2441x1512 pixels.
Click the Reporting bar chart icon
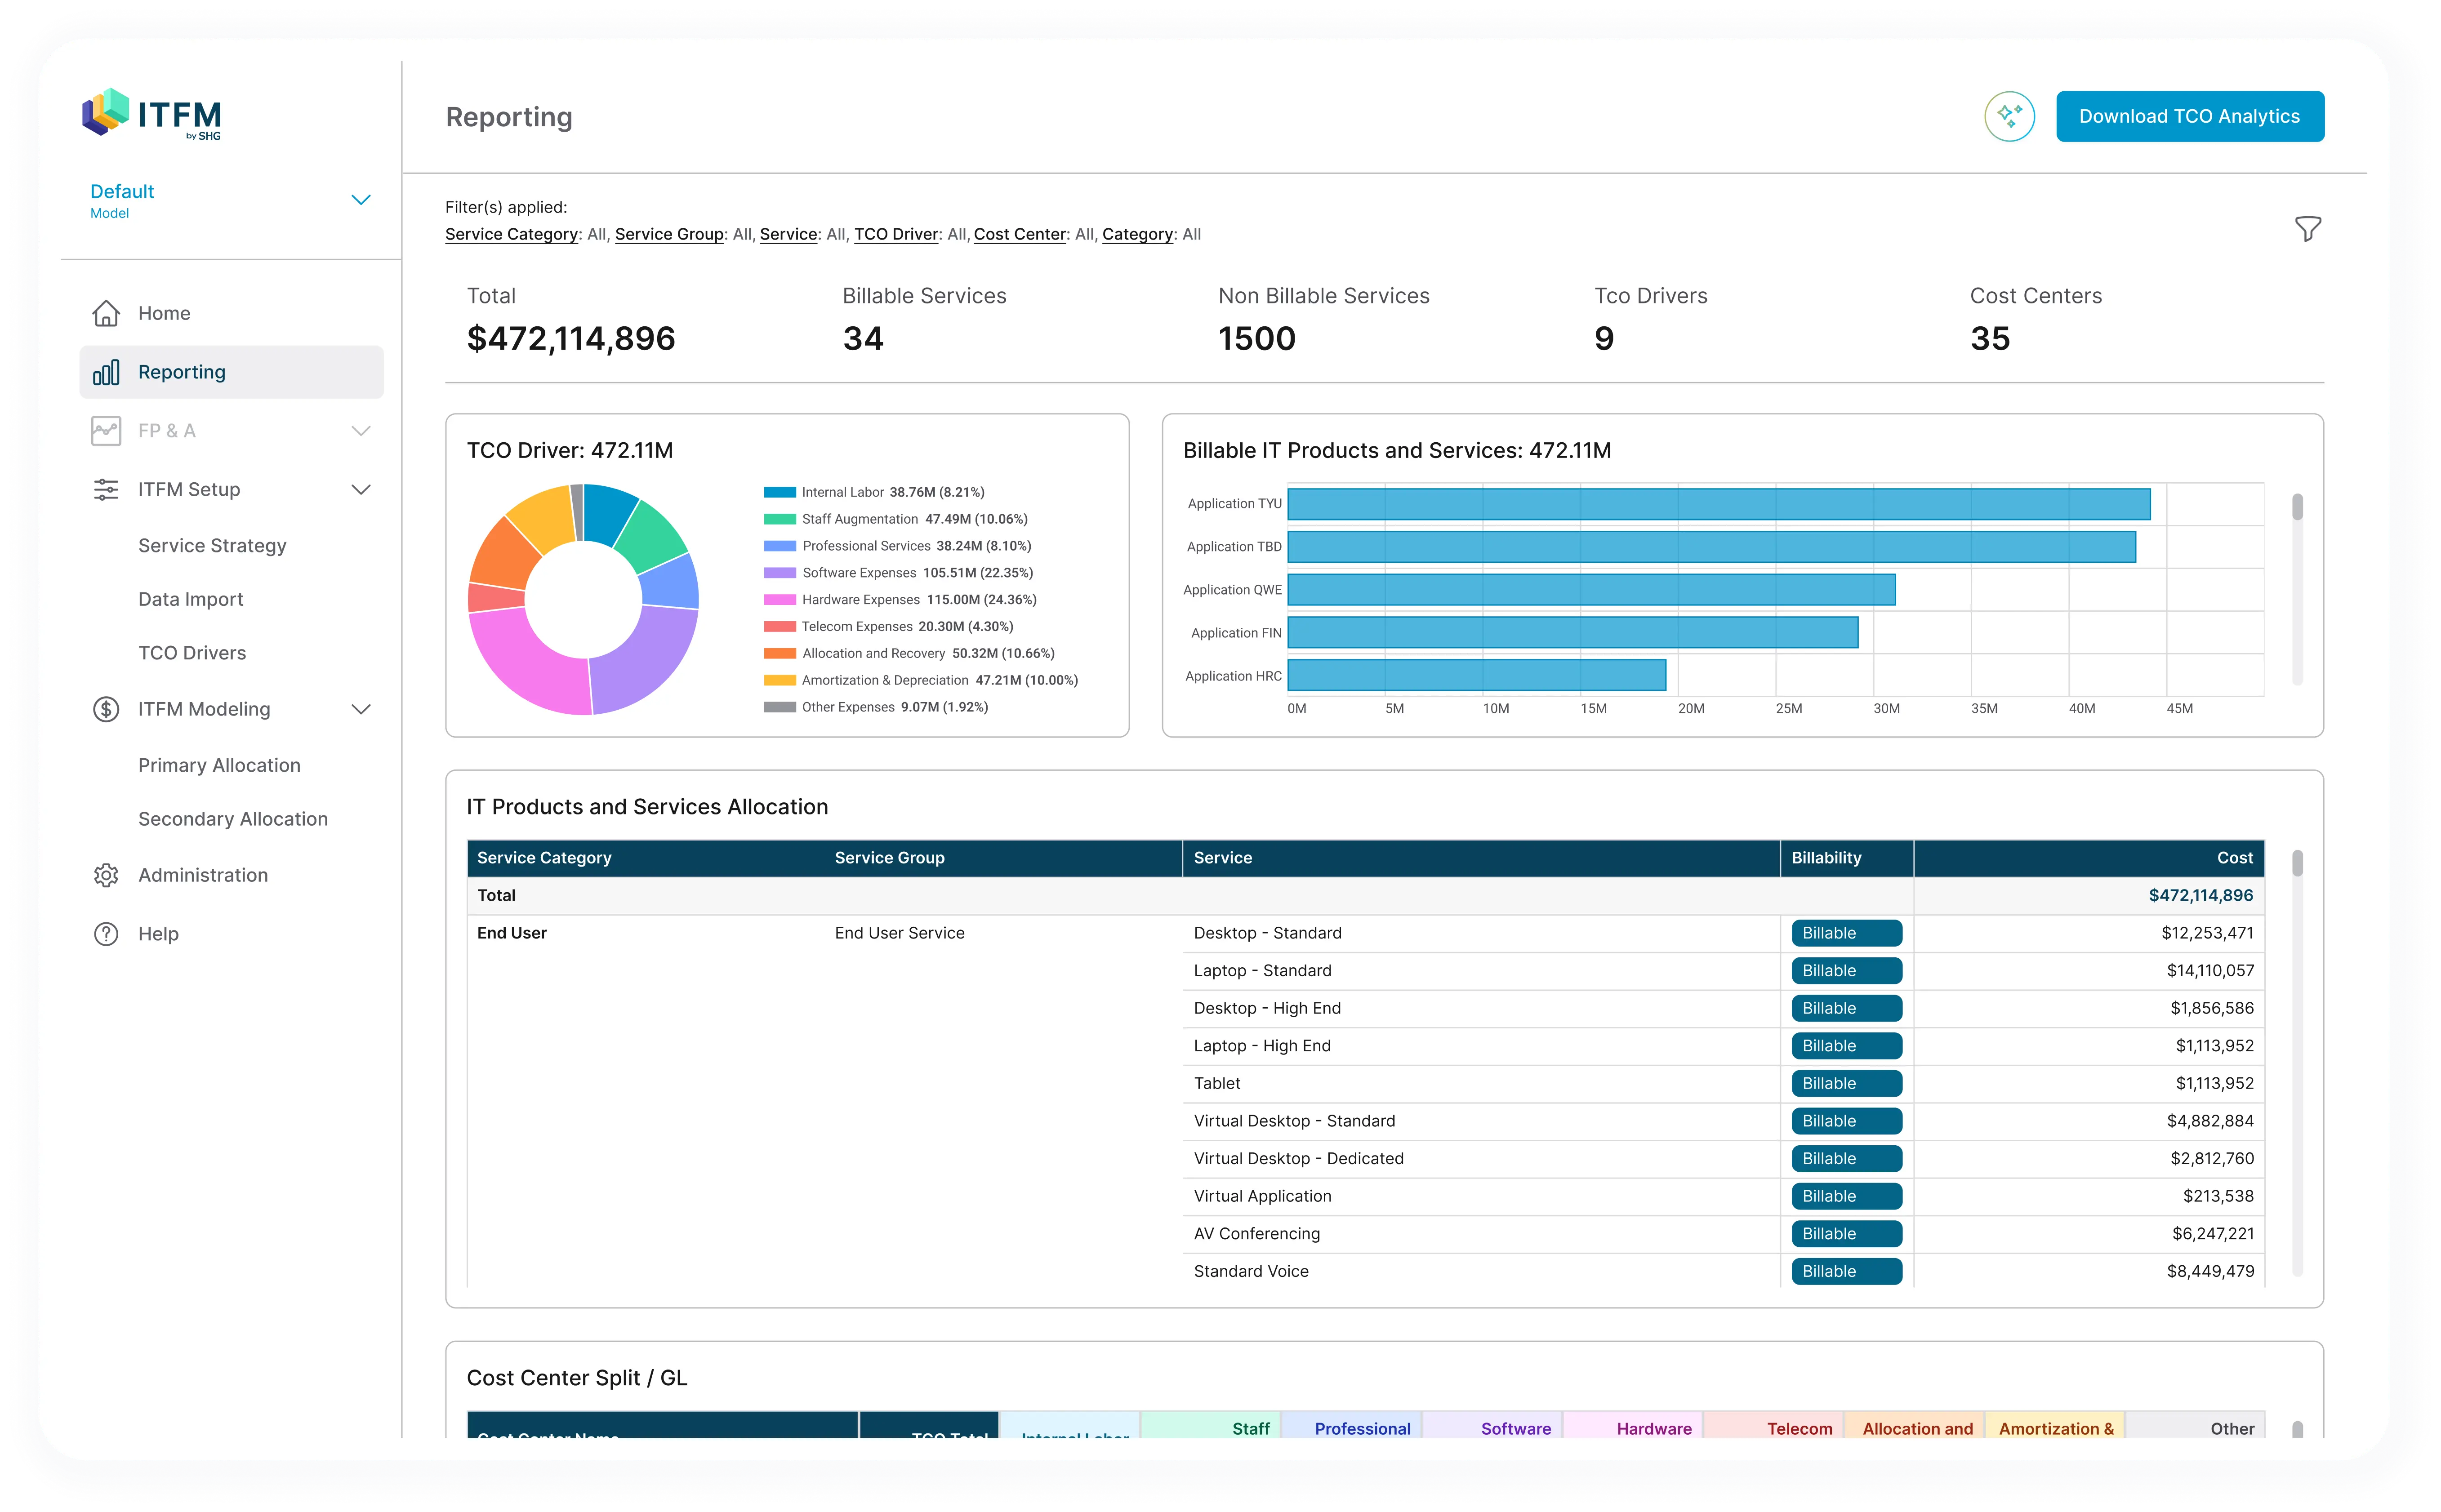[x=106, y=372]
